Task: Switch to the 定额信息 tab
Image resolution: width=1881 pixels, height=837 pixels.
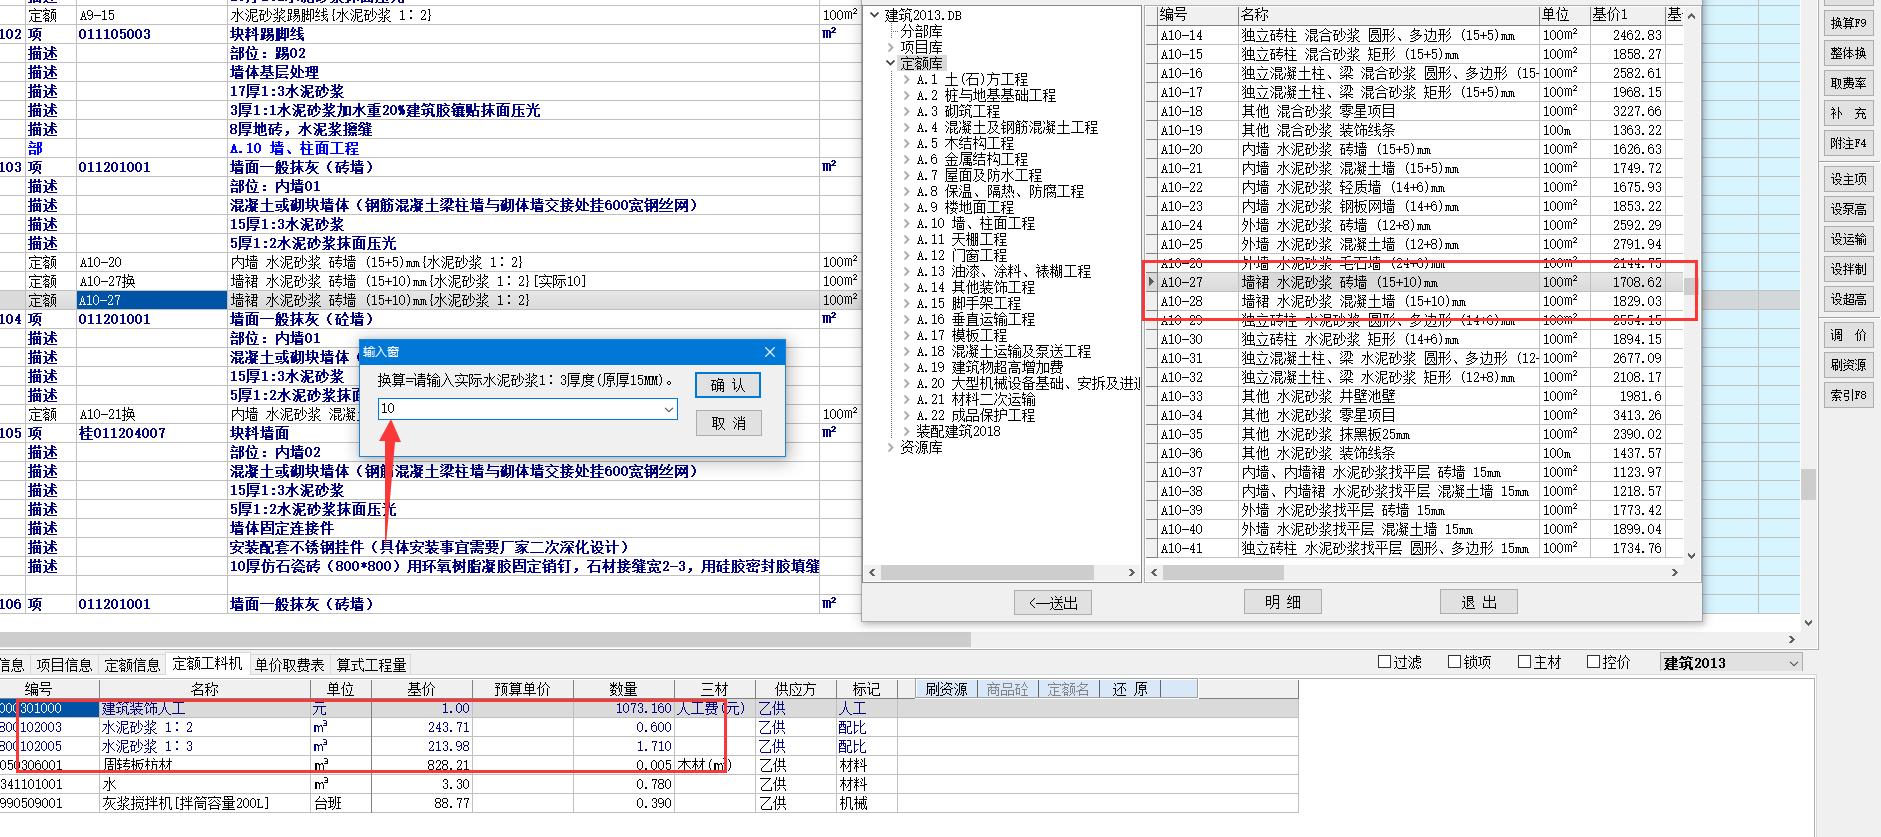Action: pos(132,665)
